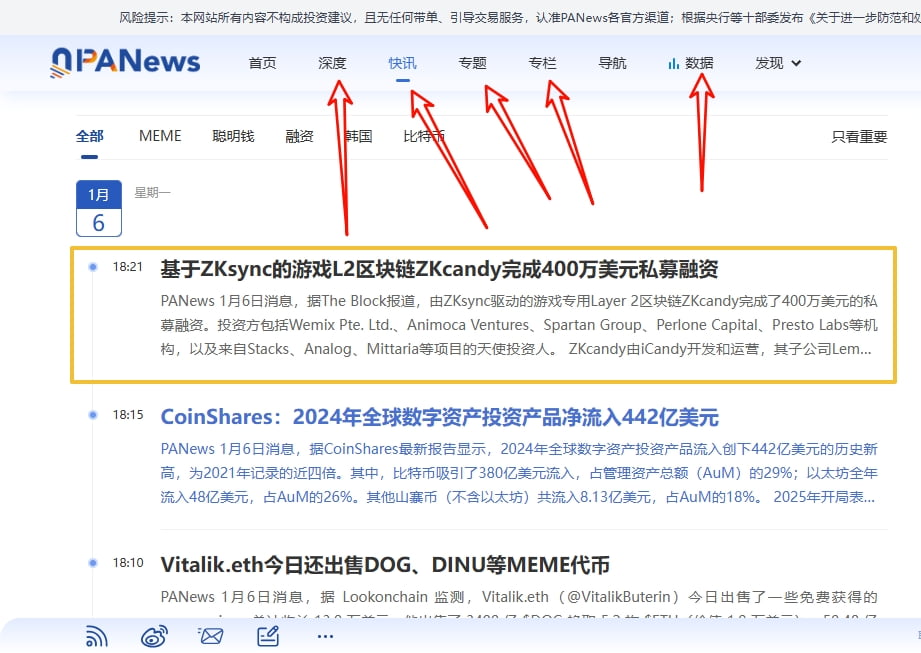The image size is (921, 653).
Task: Open the 导航 nav item
Action: pos(612,63)
